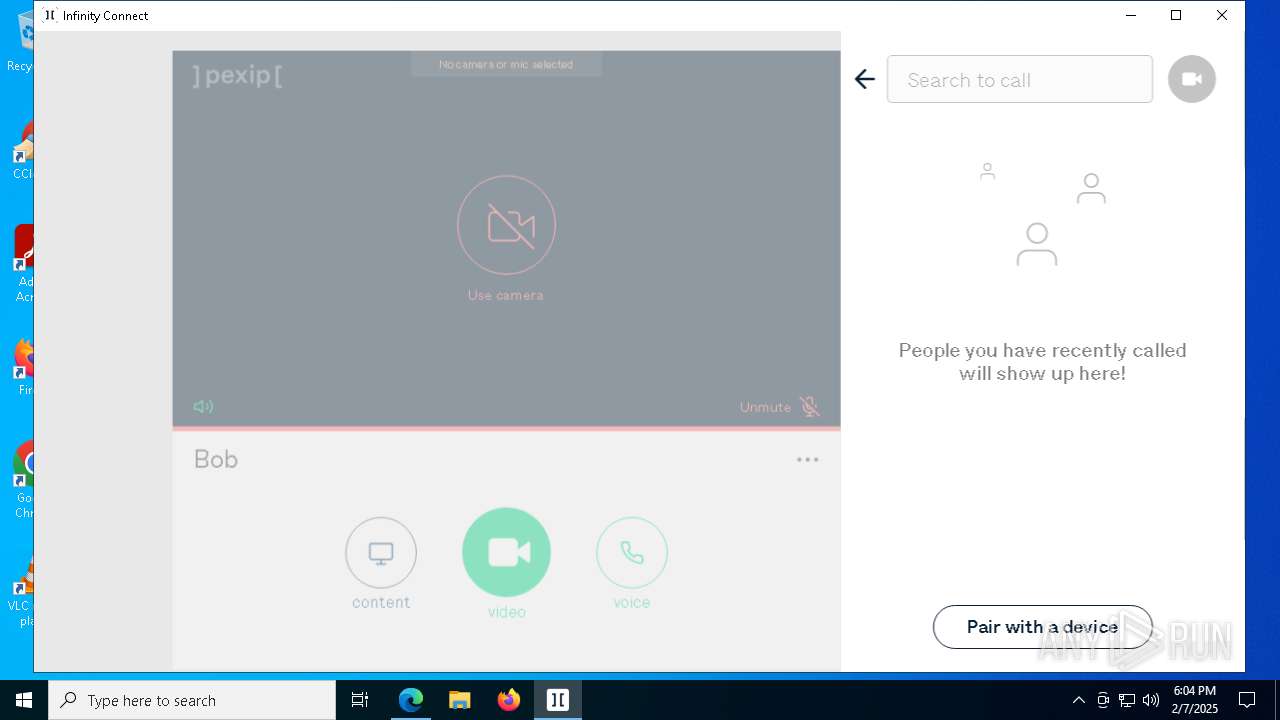
Task: Open File Explorer from taskbar
Action: click(460, 700)
